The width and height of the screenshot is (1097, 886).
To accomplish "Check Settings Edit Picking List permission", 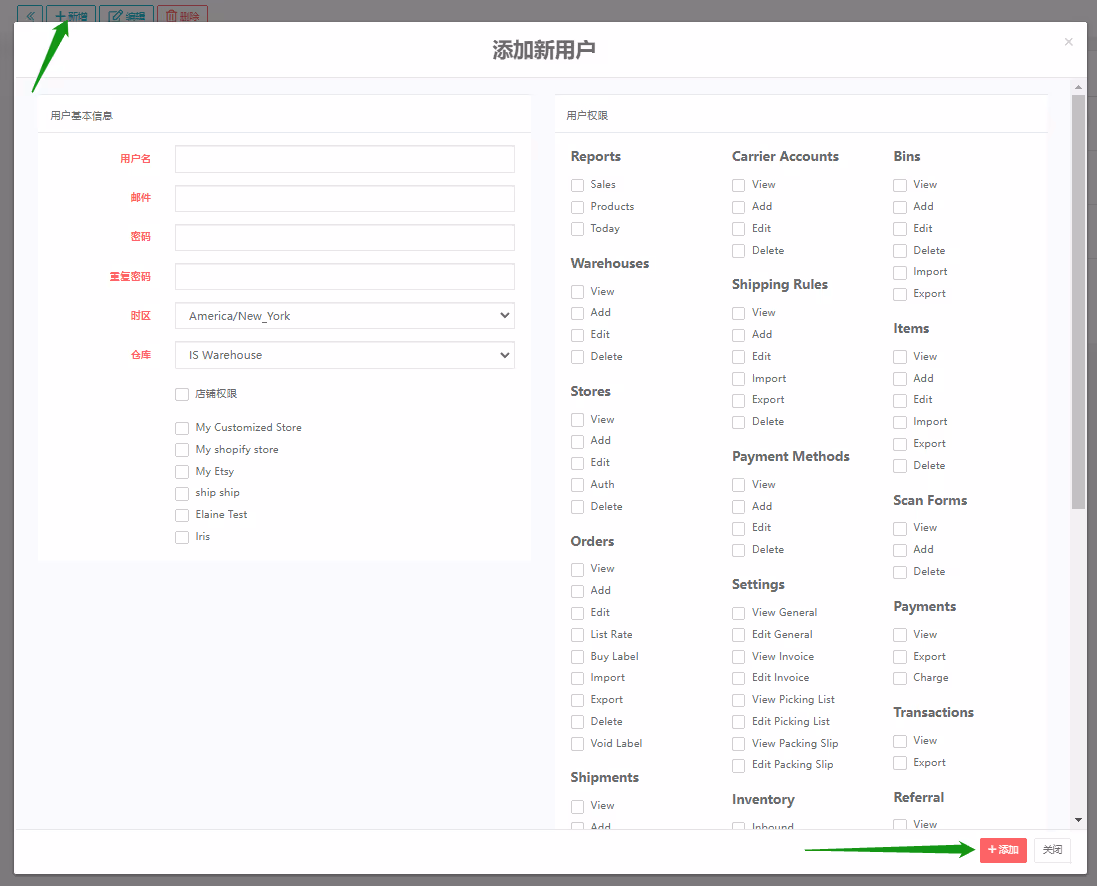I will pyautogui.click(x=738, y=722).
